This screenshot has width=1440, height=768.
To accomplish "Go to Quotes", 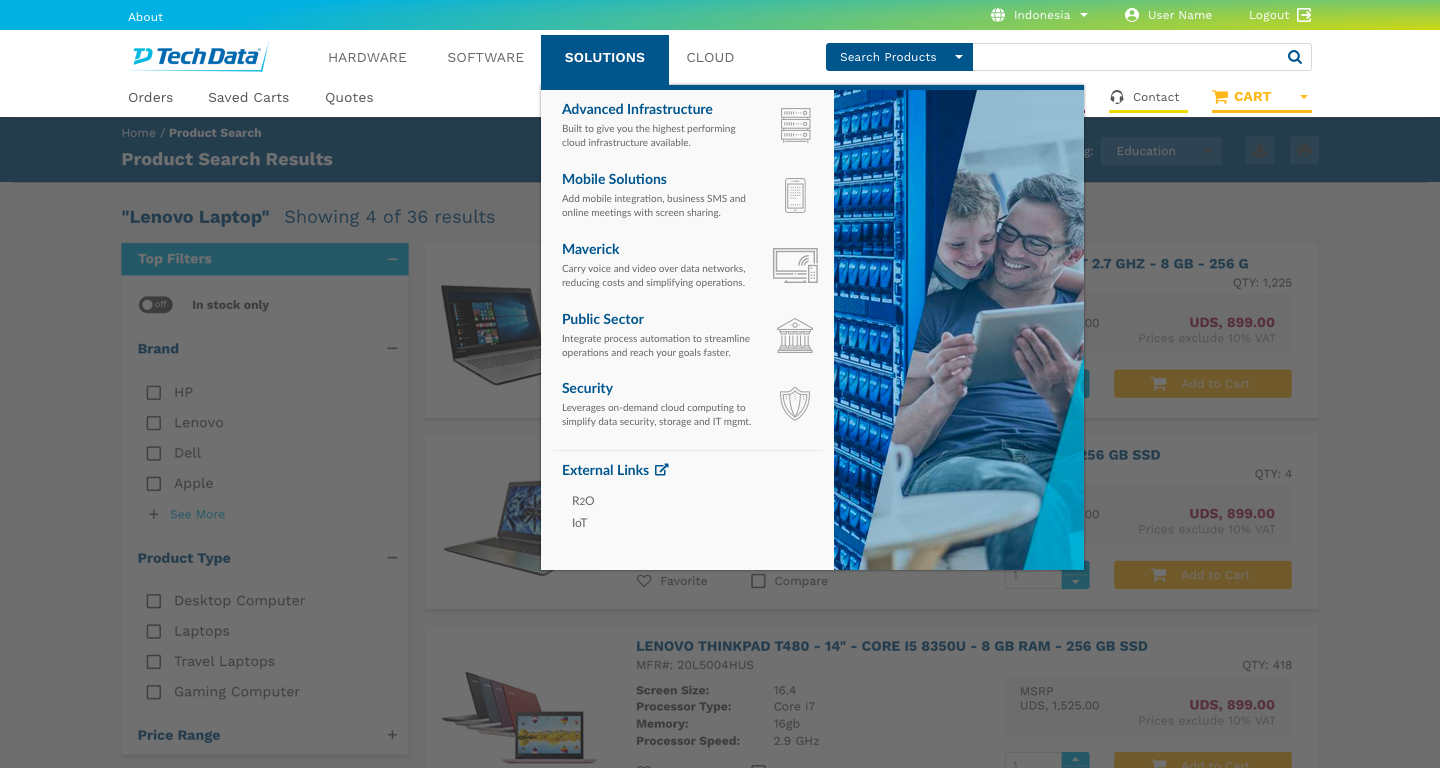I will pyautogui.click(x=349, y=97).
